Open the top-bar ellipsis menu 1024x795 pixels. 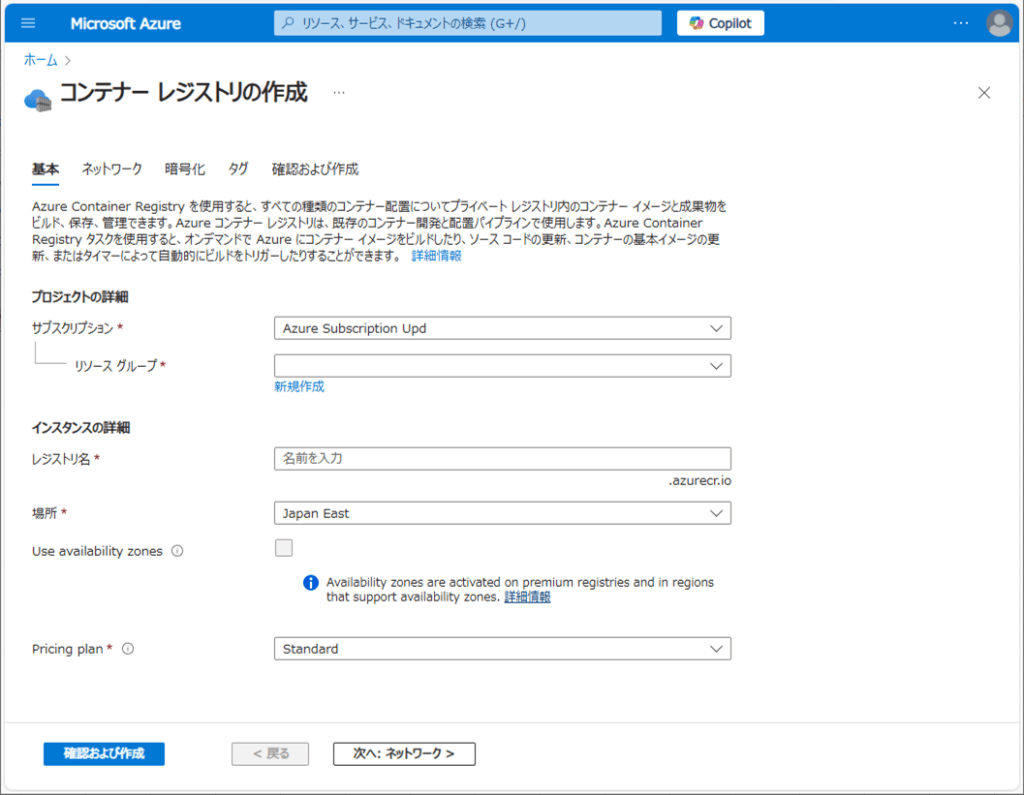960,22
